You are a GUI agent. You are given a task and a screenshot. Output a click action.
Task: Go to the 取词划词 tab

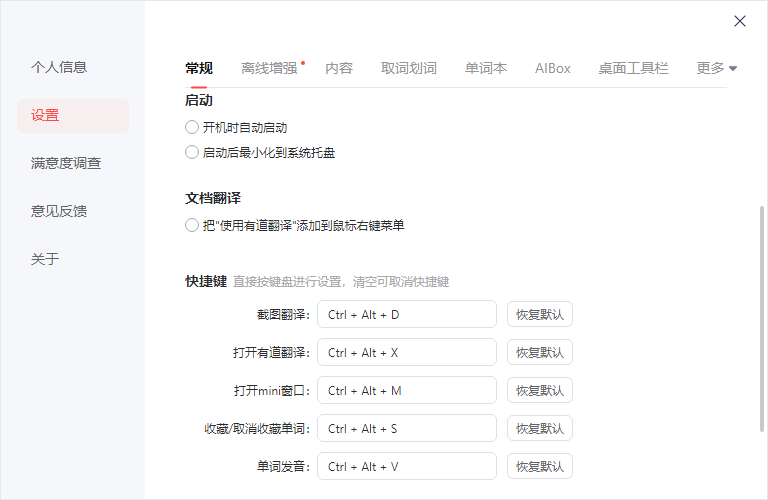(x=409, y=68)
